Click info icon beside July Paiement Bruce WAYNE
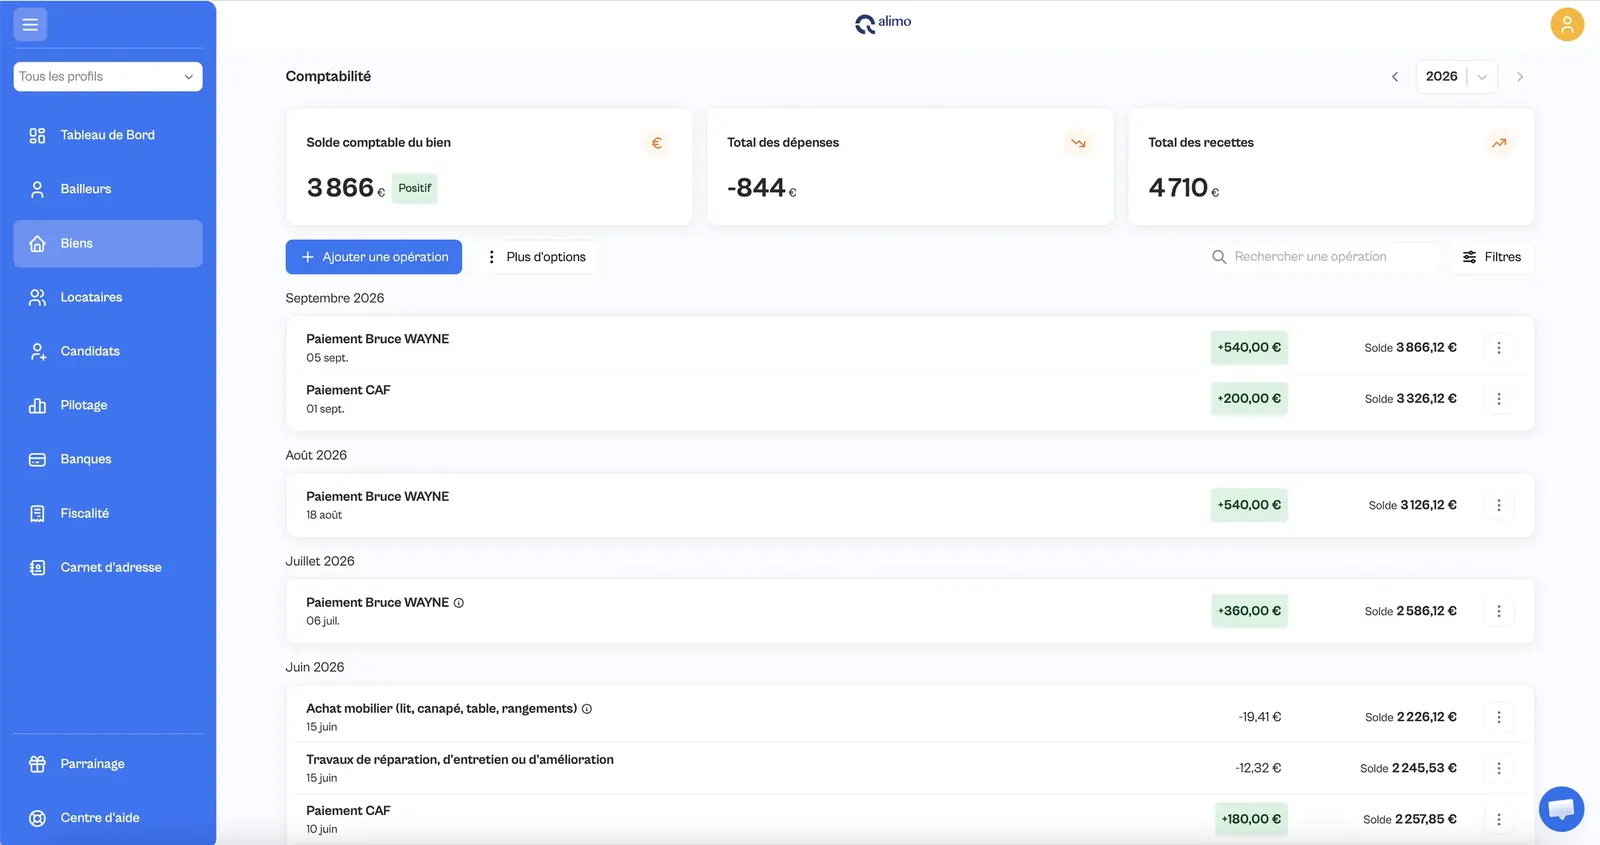 459,603
